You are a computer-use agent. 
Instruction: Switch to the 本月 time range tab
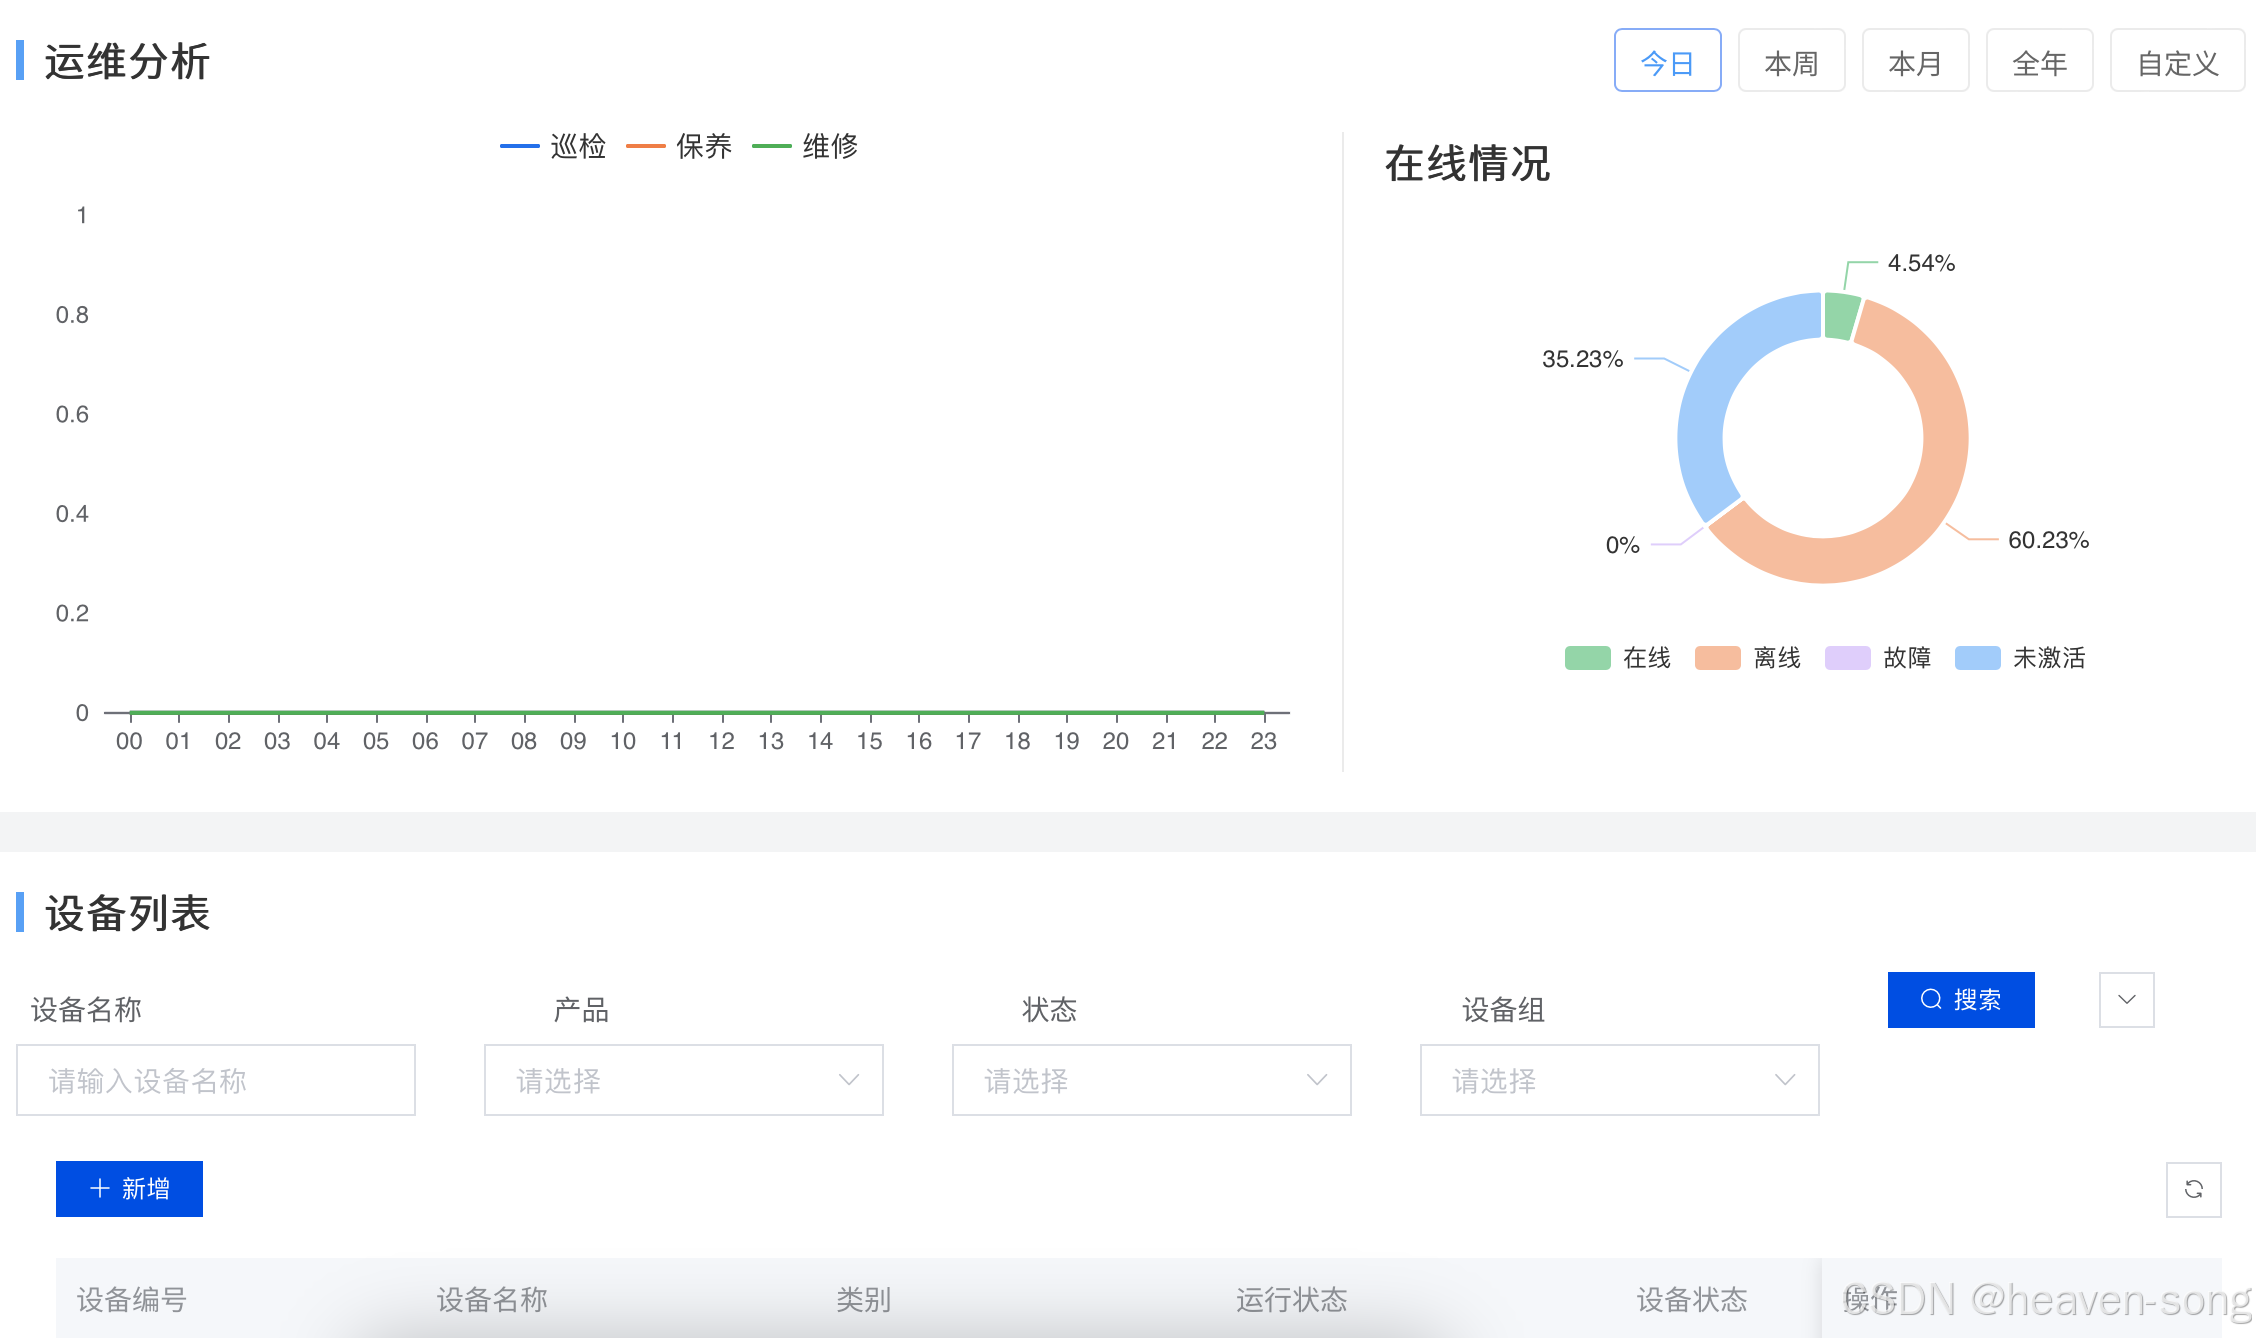point(1915,61)
